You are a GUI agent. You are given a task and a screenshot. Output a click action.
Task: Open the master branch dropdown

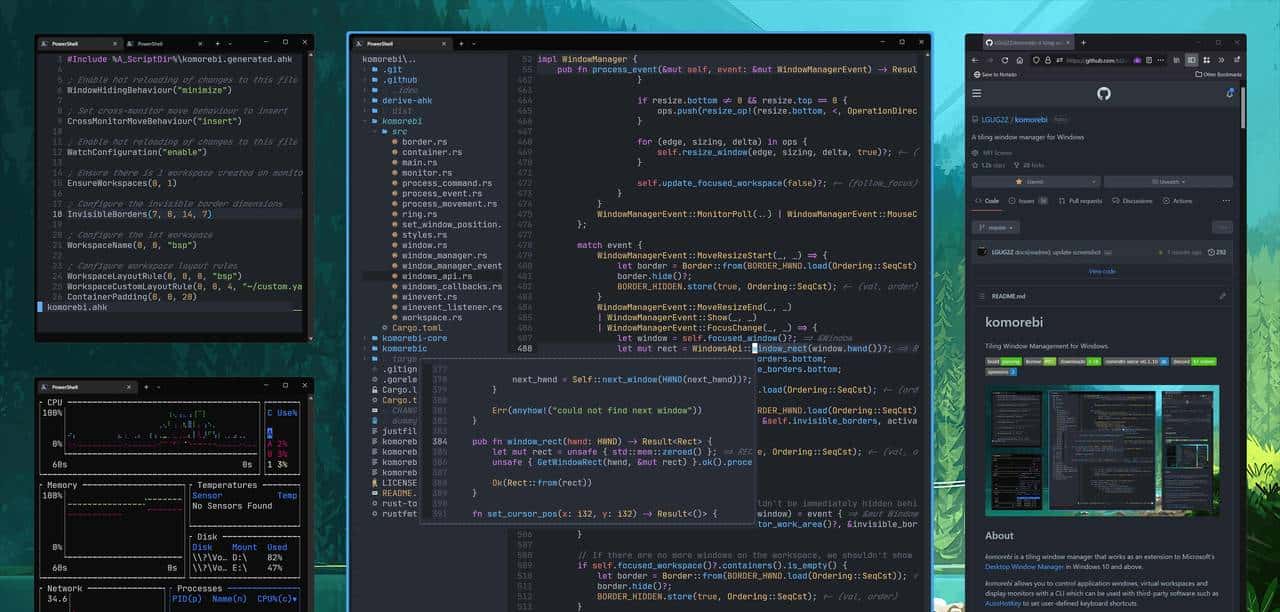point(995,228)
